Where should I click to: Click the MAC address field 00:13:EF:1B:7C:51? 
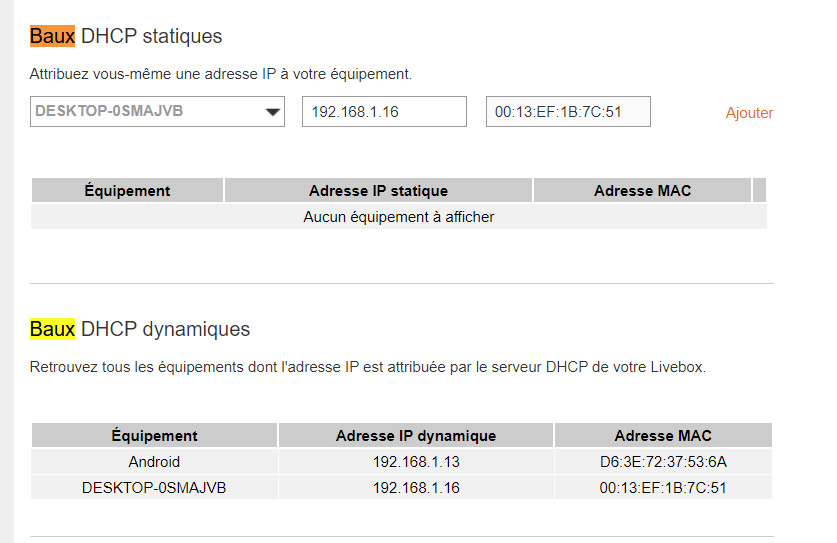click(x=568, y=112)
